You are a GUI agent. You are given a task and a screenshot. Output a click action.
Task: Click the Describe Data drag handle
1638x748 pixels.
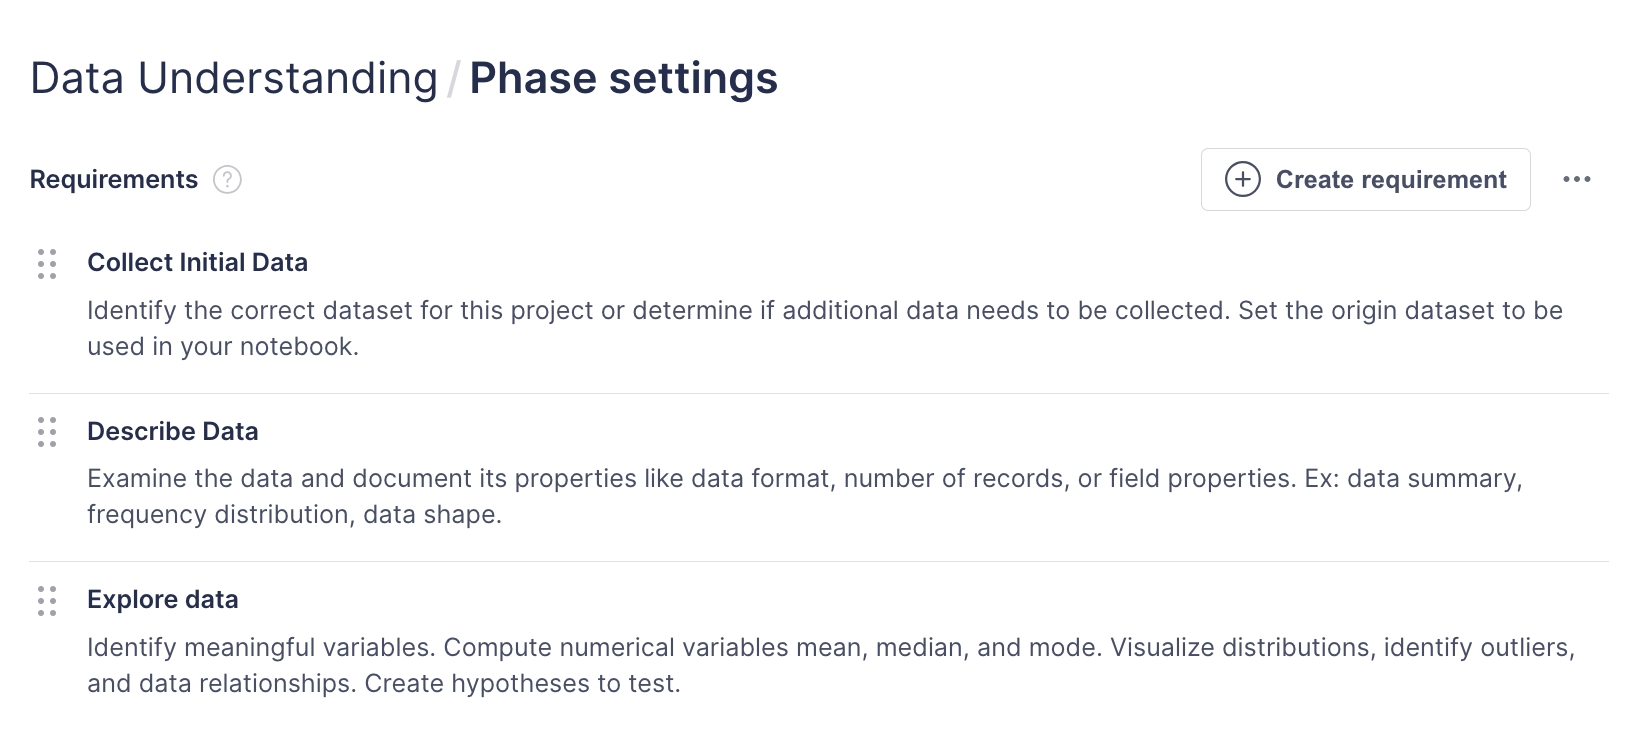(47, 432)
